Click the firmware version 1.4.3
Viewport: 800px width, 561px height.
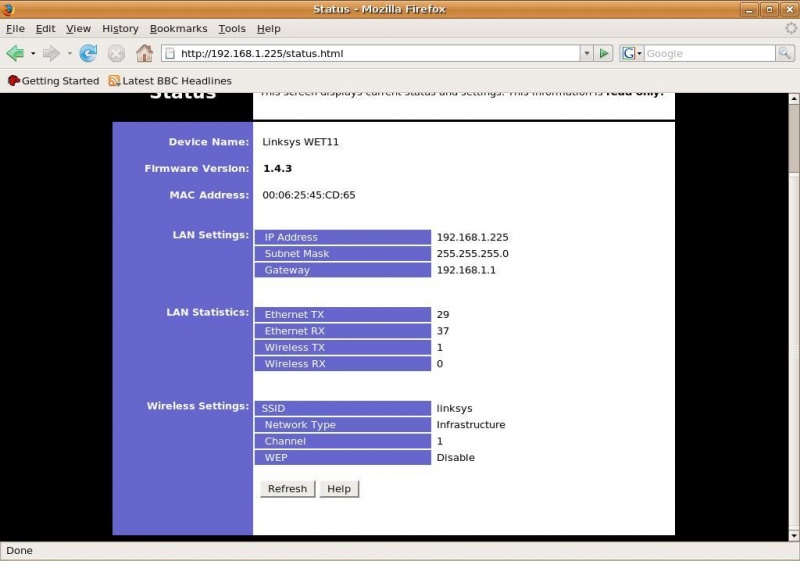[278, 168]
